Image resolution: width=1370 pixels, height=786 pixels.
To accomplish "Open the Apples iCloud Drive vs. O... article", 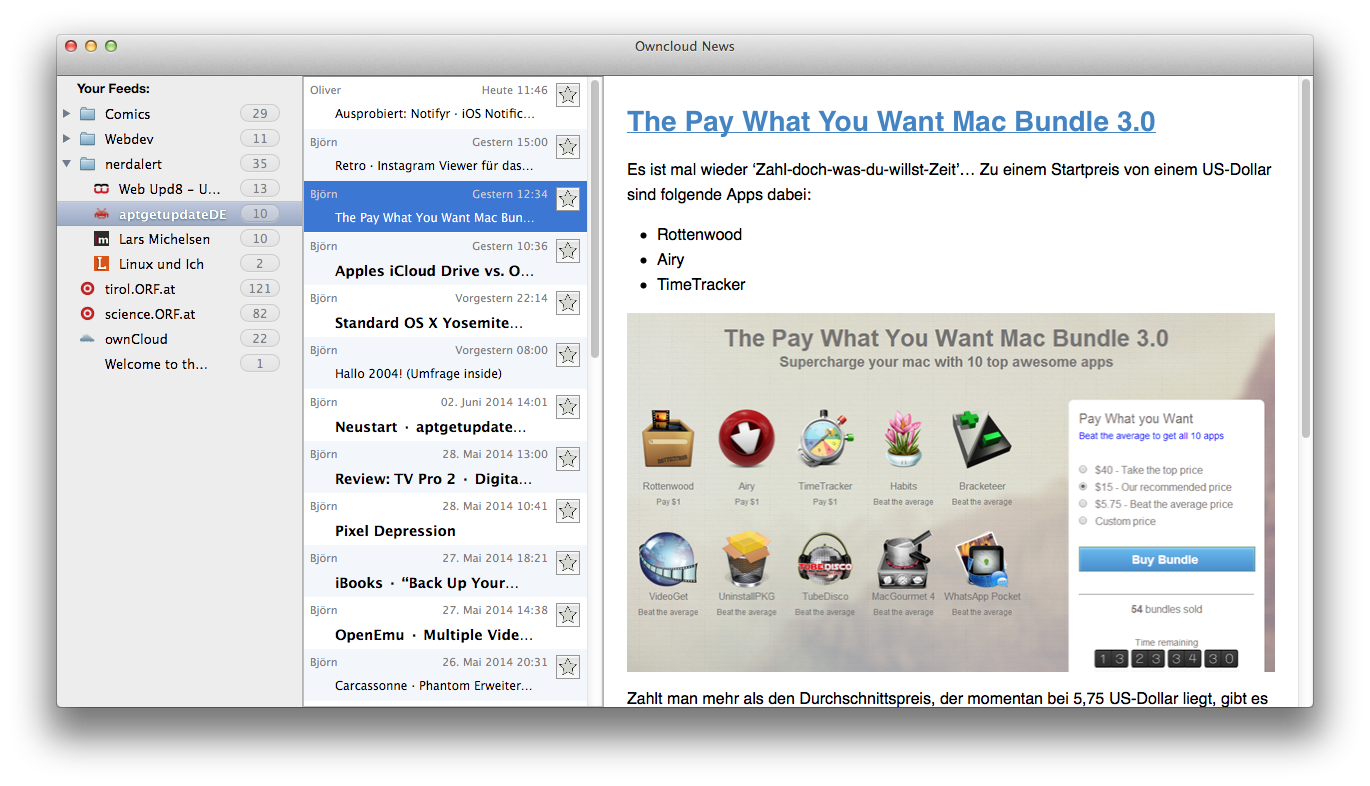I will point(445,259).
